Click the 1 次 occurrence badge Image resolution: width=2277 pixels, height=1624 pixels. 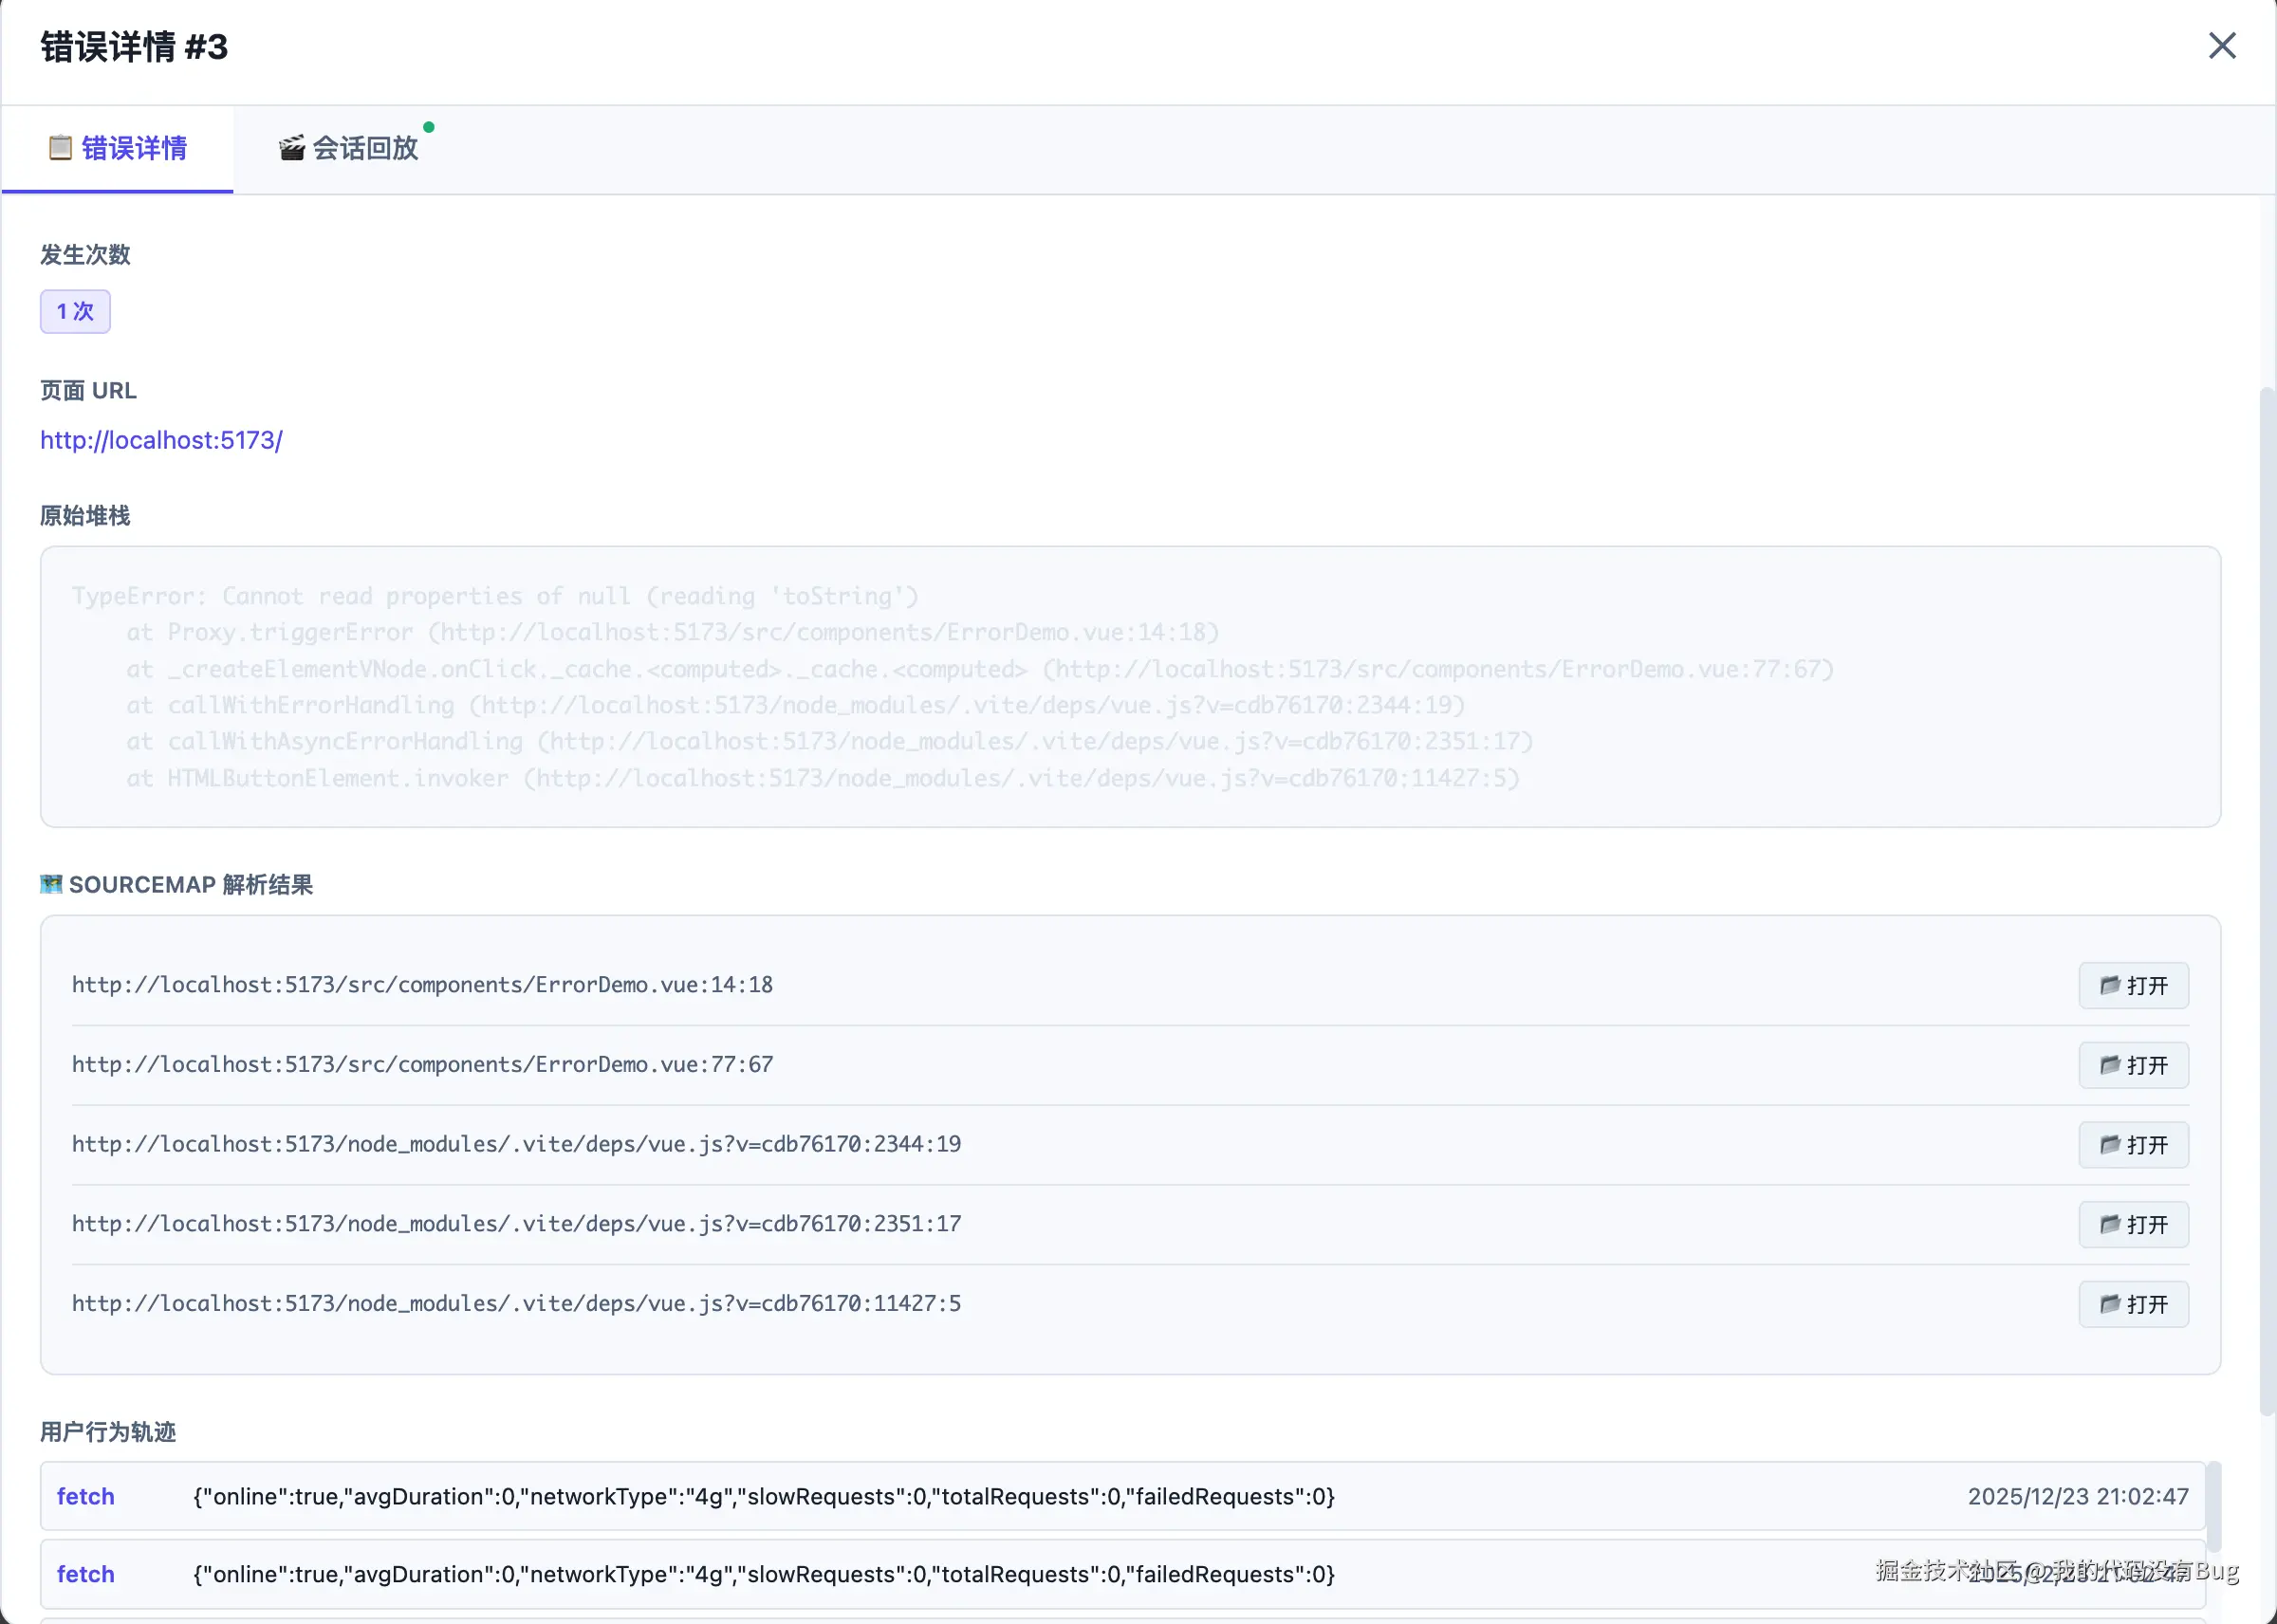click(x=75, y=311)
